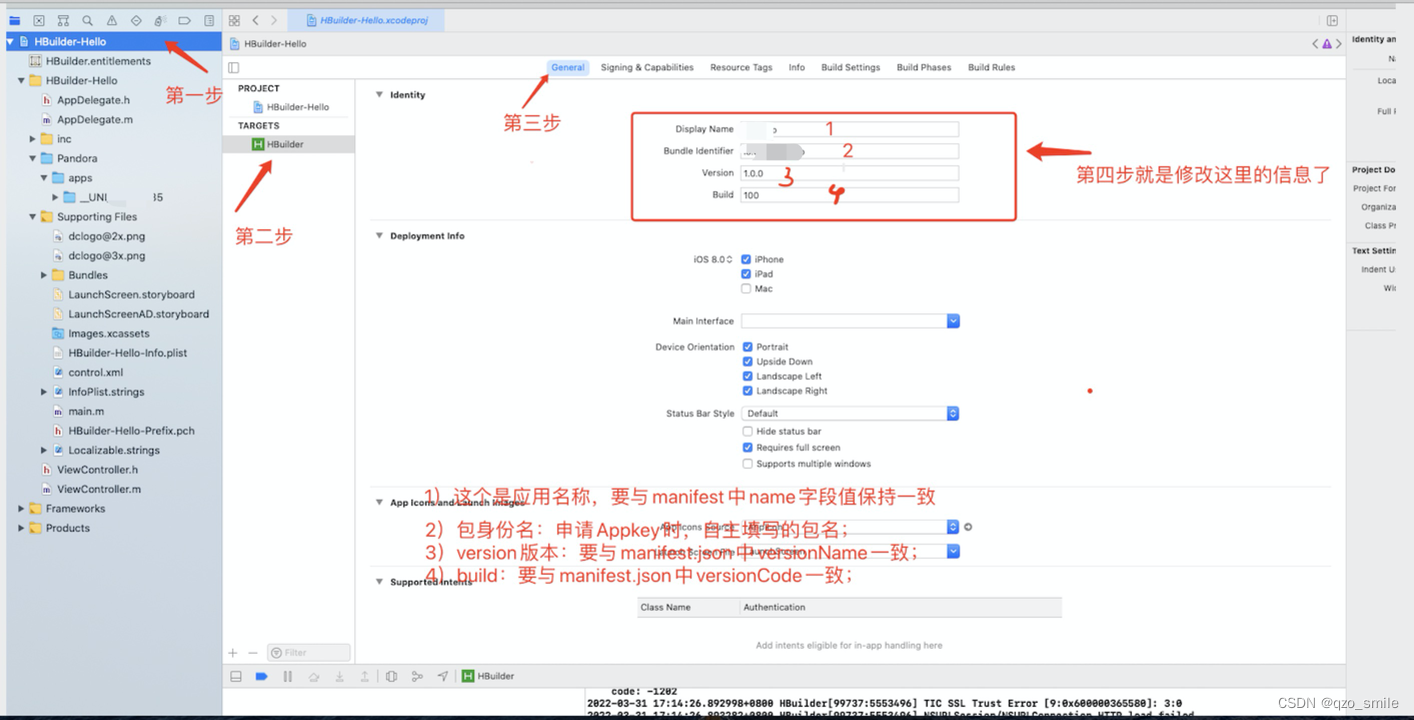Open the Project navigator folder icon
Viewport: 1414px width, 720px height.
(14, 20)
